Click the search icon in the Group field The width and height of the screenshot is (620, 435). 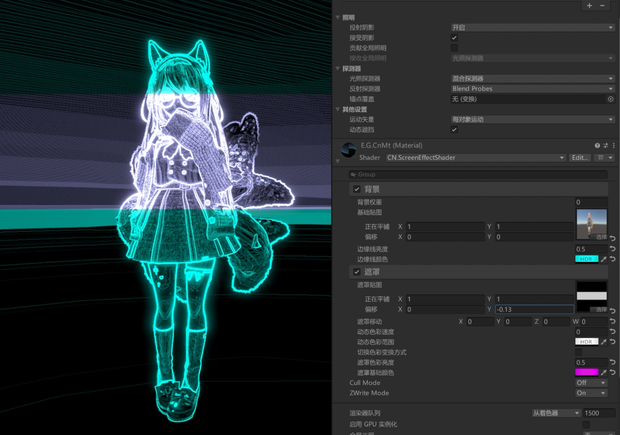(353, 174)
